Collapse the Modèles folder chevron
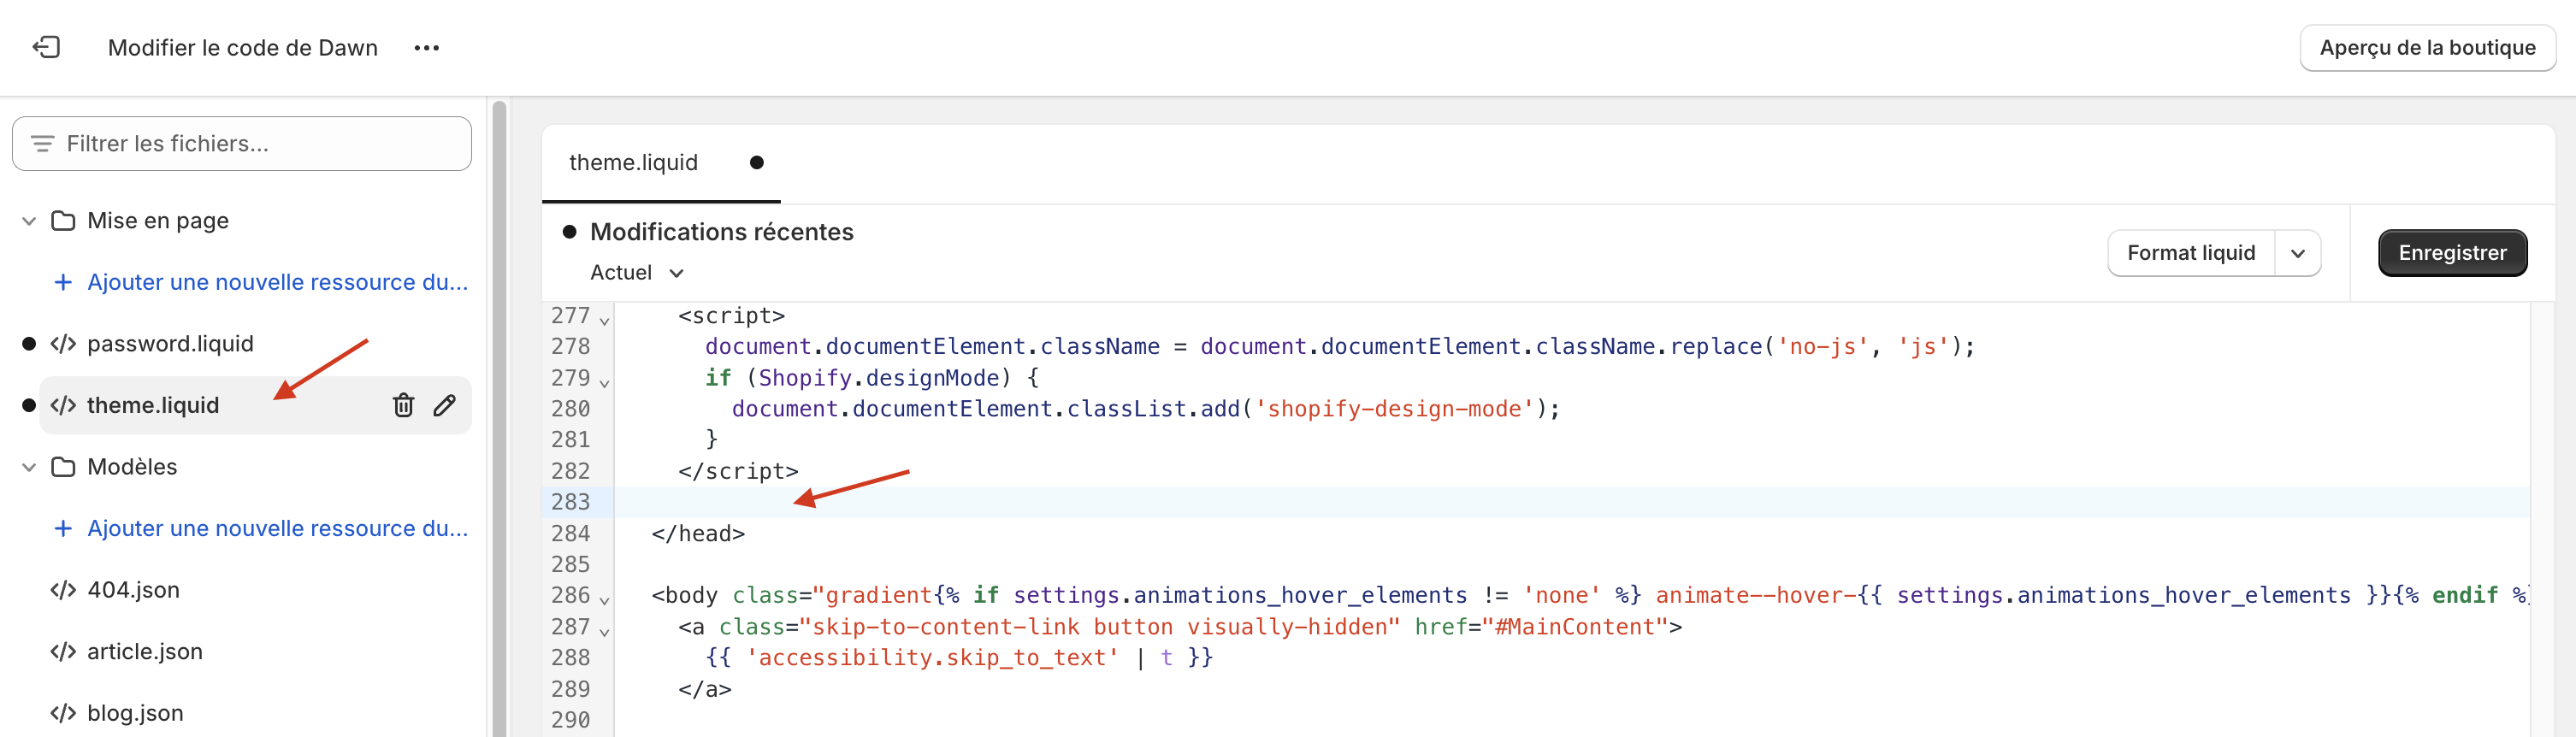2576x737 pixels. point(29,467)
